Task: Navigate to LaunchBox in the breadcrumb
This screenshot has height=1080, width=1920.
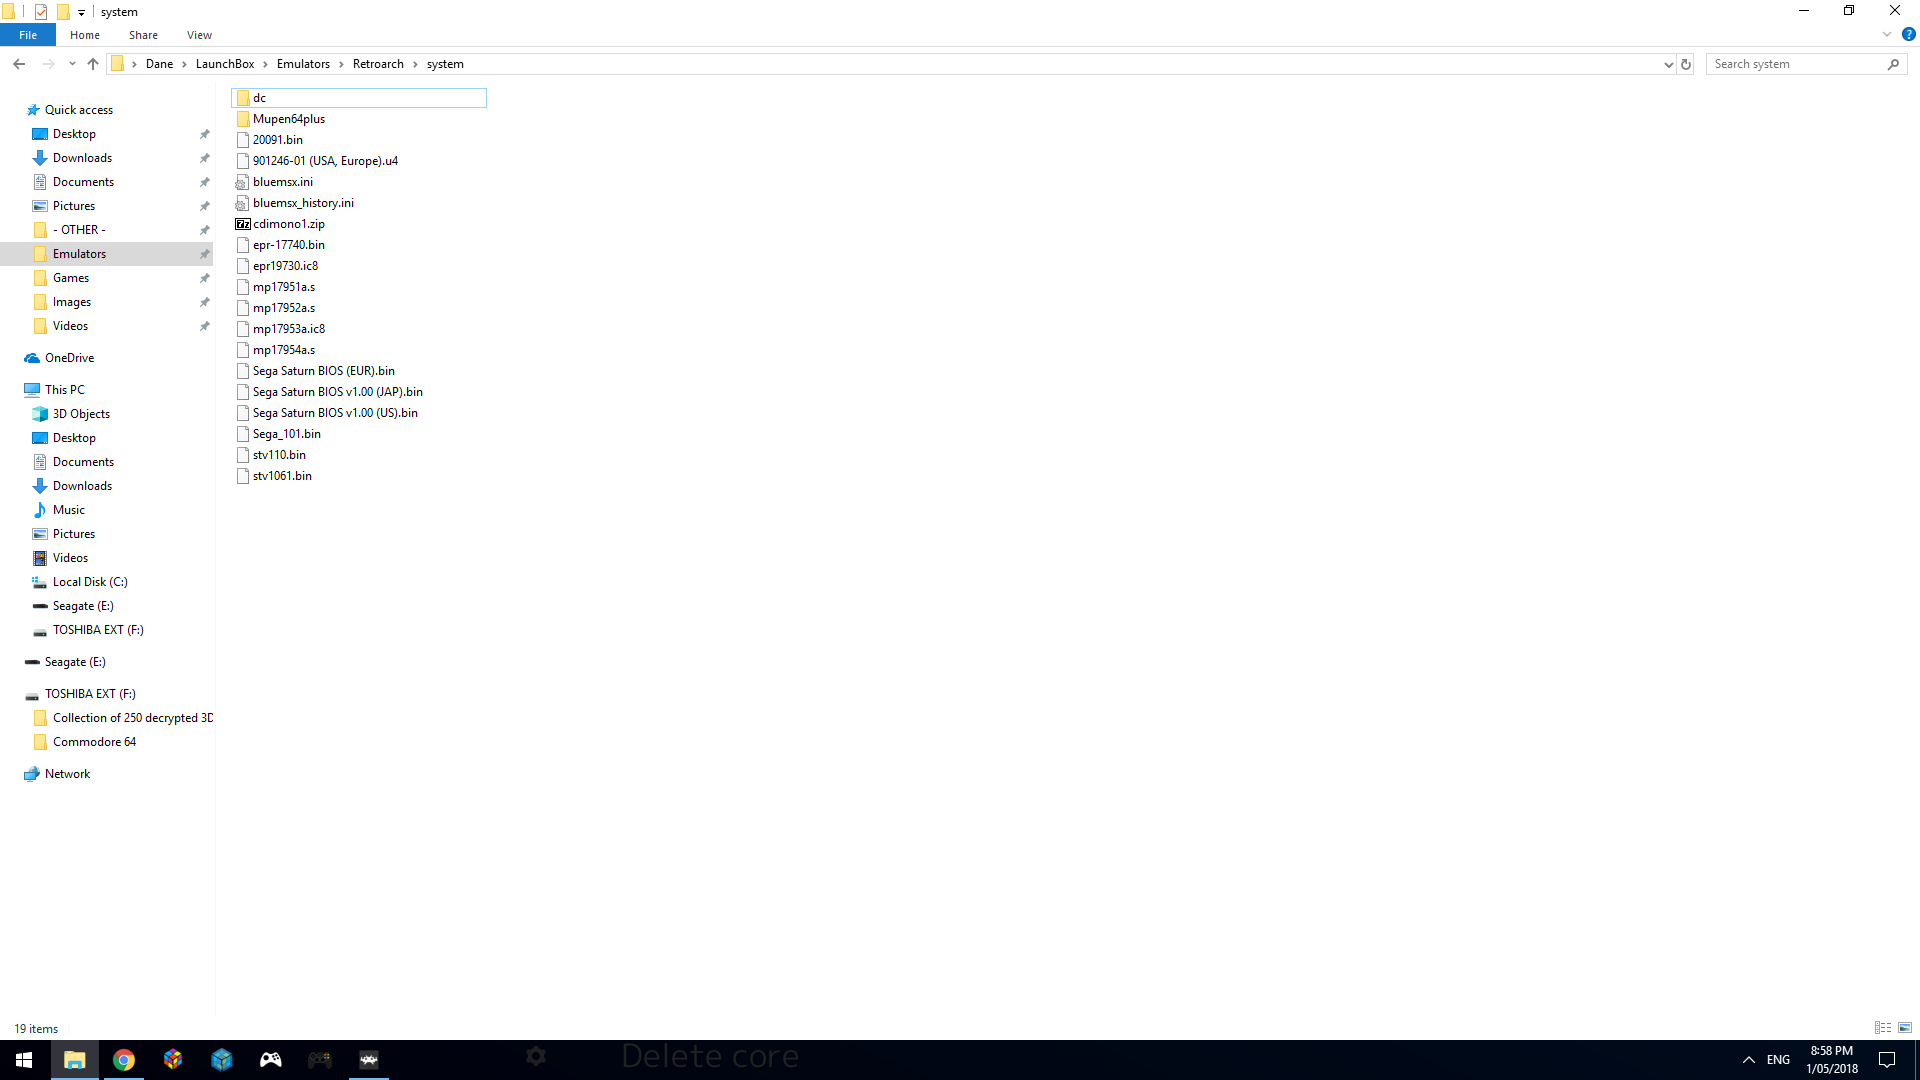Action: tap(225, 64)
